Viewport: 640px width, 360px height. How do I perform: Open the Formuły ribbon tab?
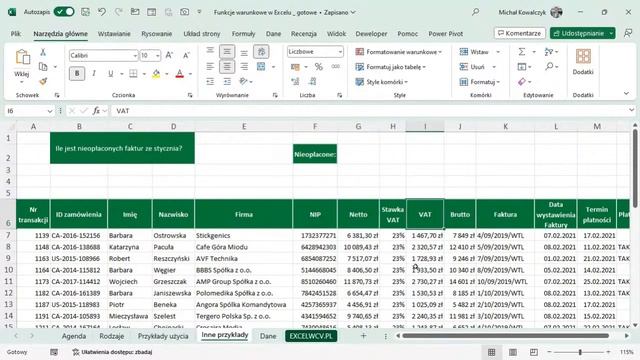(x=243, y=33)
